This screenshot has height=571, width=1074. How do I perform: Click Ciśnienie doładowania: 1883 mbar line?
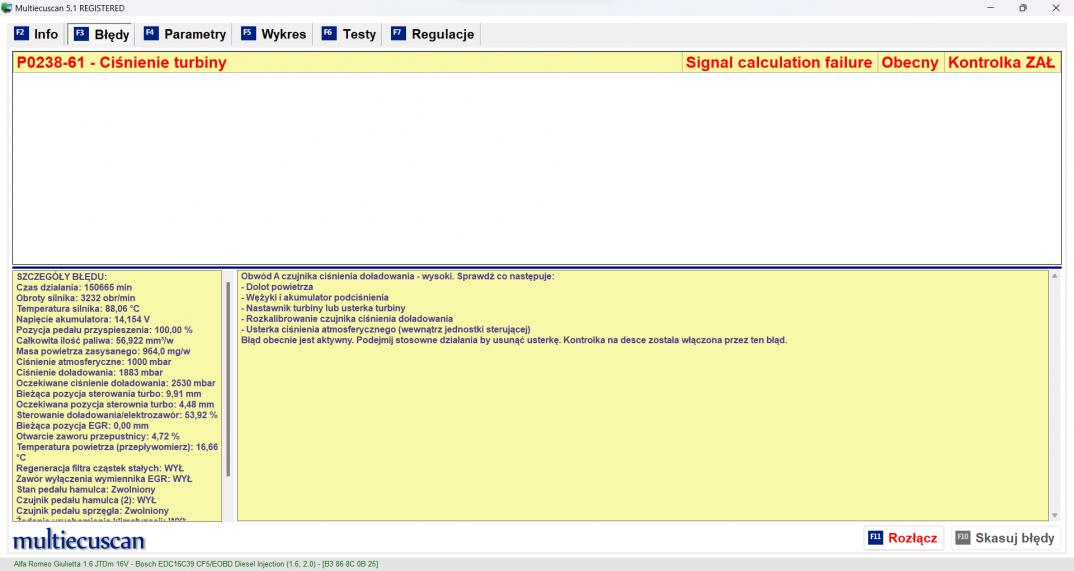click(x=89, y=372)
